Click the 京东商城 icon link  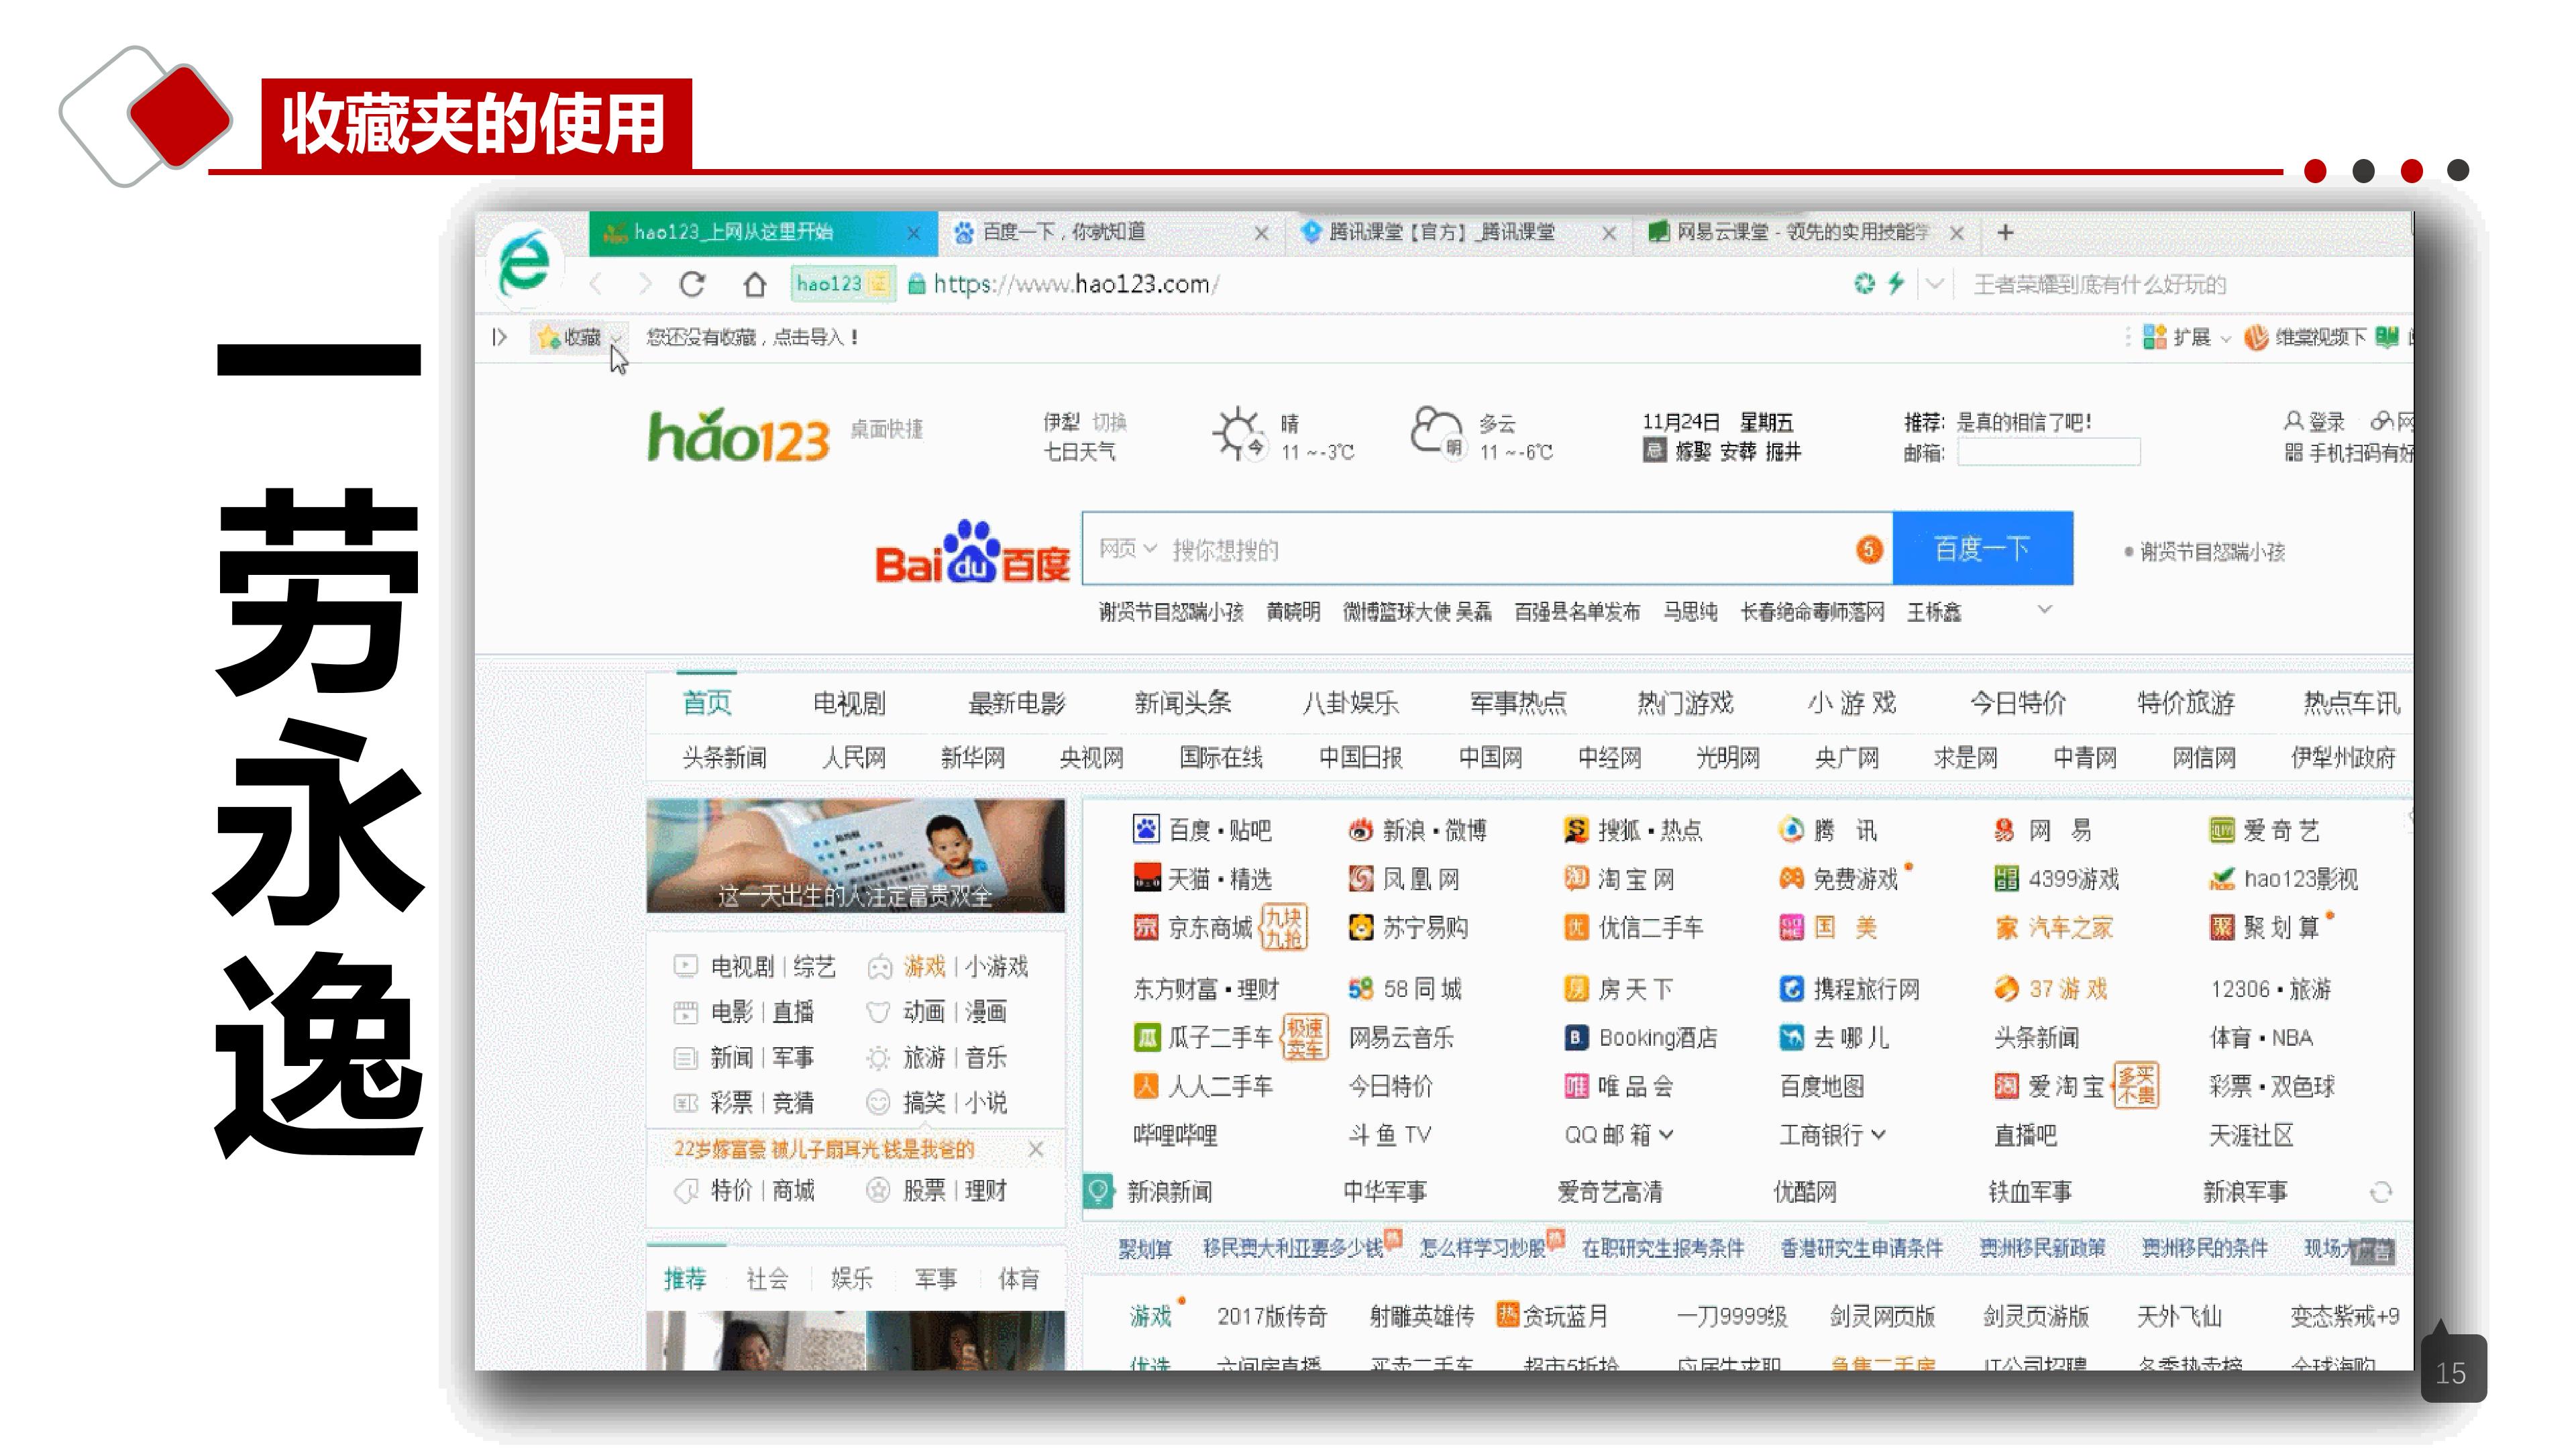pyautogui.click(x=1192, y=927)
